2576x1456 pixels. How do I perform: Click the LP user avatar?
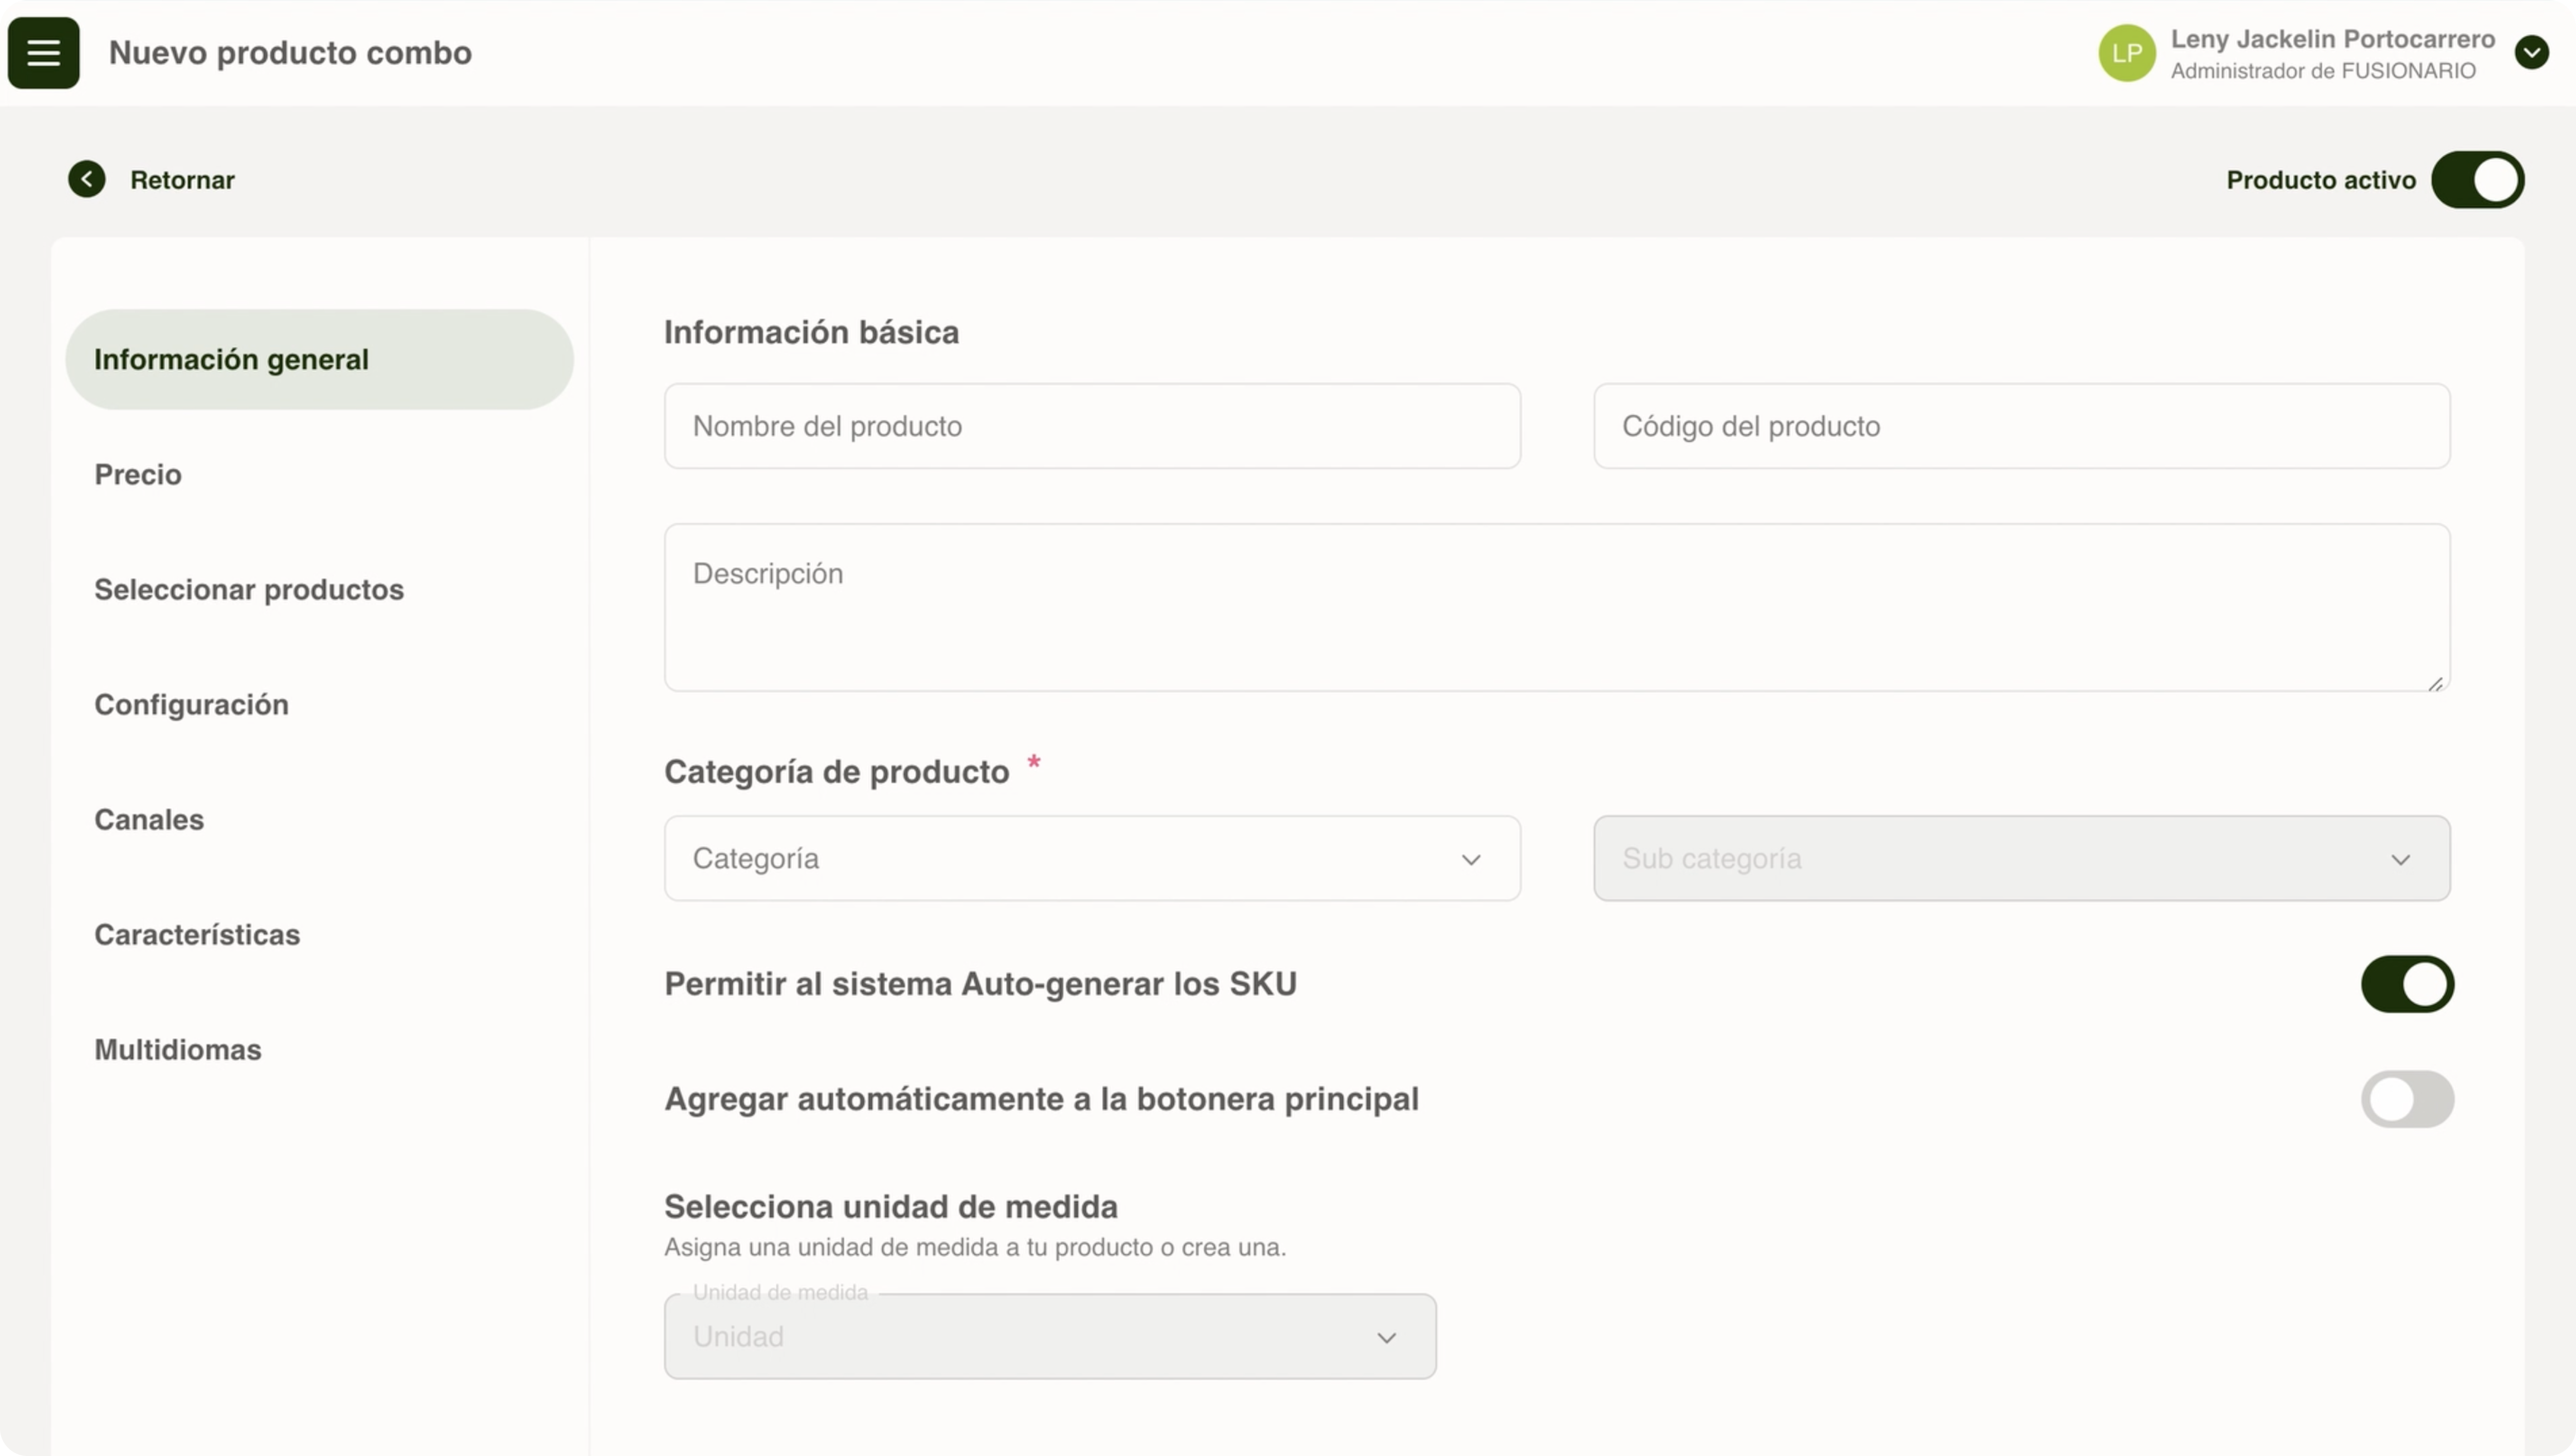(2126, 53)
